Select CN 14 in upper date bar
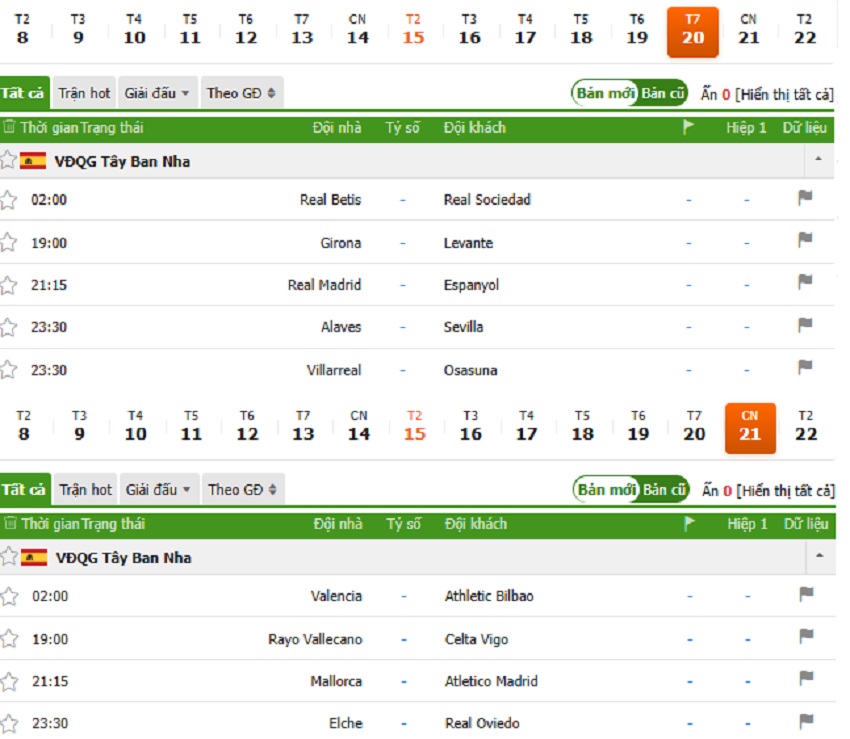 pyautogui.click(x=357, y=30)
